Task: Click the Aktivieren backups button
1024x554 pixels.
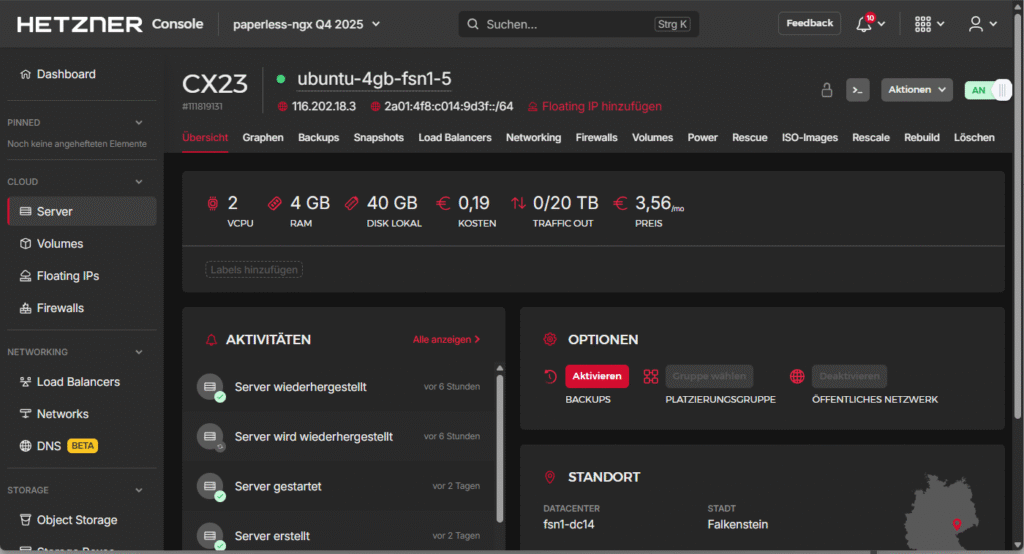Action: tap(597, 377)
